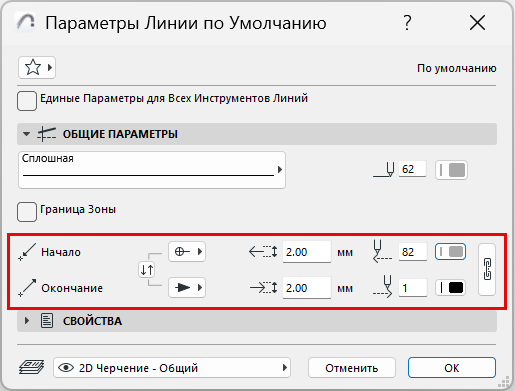Collapse the ОБЩИЕ ПАРАМЕТРЫ section
Viewport: 515px width, 391px height.
26,134
